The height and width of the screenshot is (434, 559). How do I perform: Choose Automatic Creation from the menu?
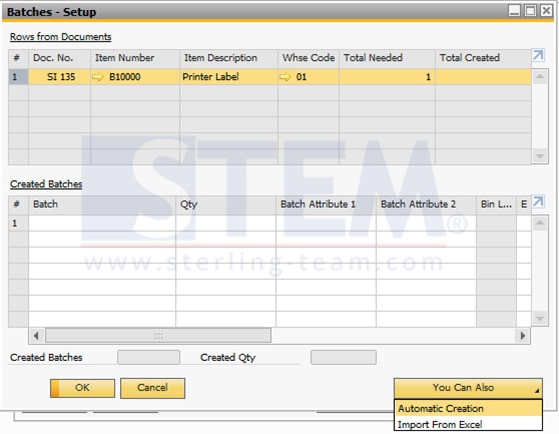pyautogui.click(x=468, y=408)
